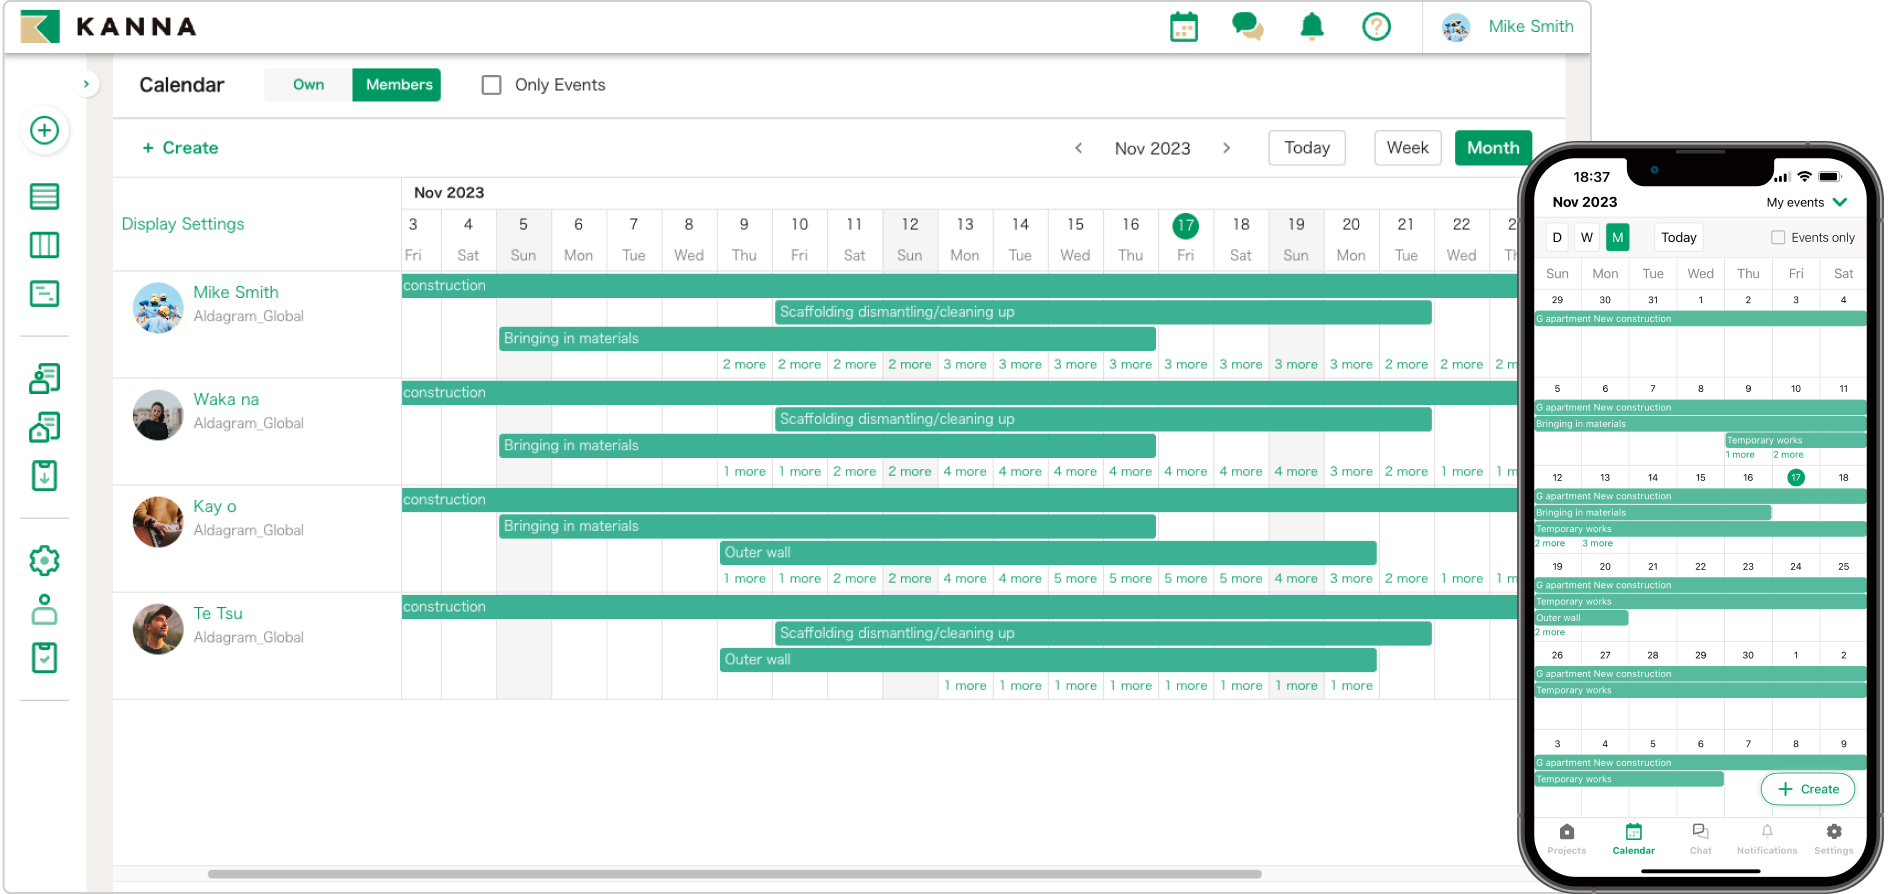Image resolution: width=1890 pixels, height=894 pixels.
Task: Open Mike Smith member name link
Action: pos(236,292)
